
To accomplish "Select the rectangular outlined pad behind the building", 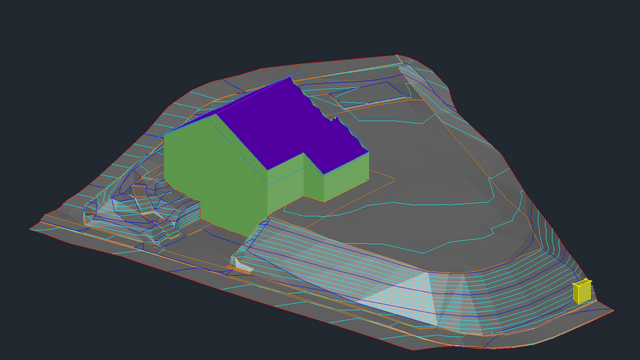I will [368, 95].
